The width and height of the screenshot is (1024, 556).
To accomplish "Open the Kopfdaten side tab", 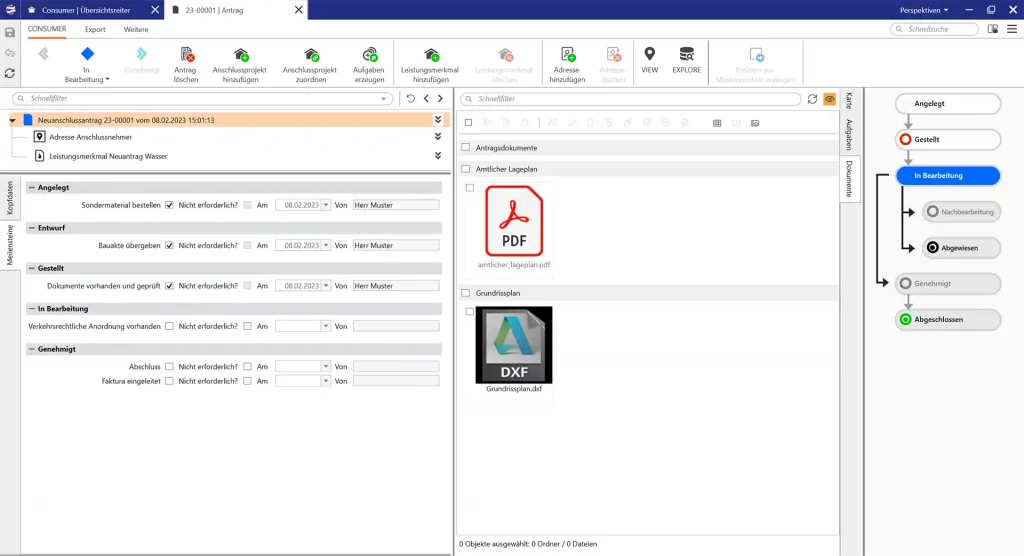I will click(11, 198).
